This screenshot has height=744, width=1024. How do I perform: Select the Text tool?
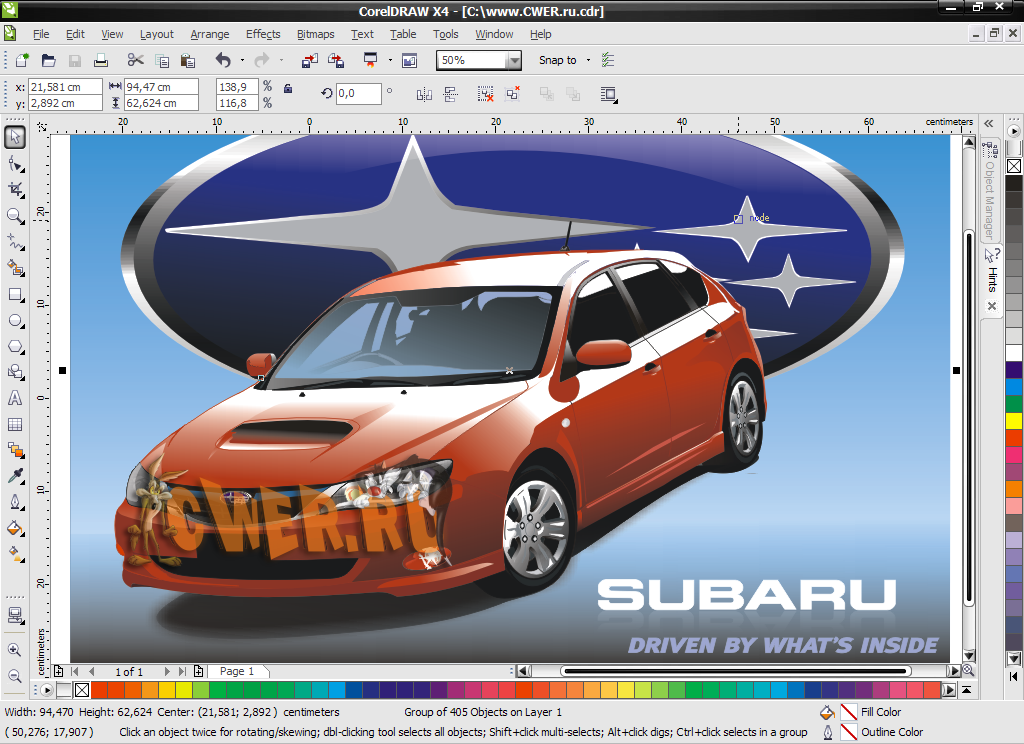tap(15, 398)
